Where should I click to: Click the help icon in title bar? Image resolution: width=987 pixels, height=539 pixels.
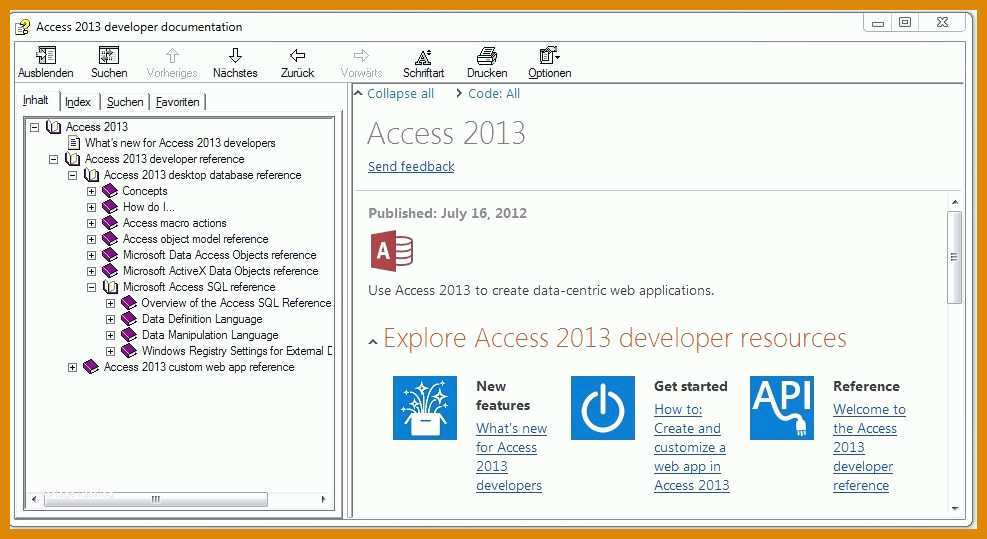click(x=23, y=27)
